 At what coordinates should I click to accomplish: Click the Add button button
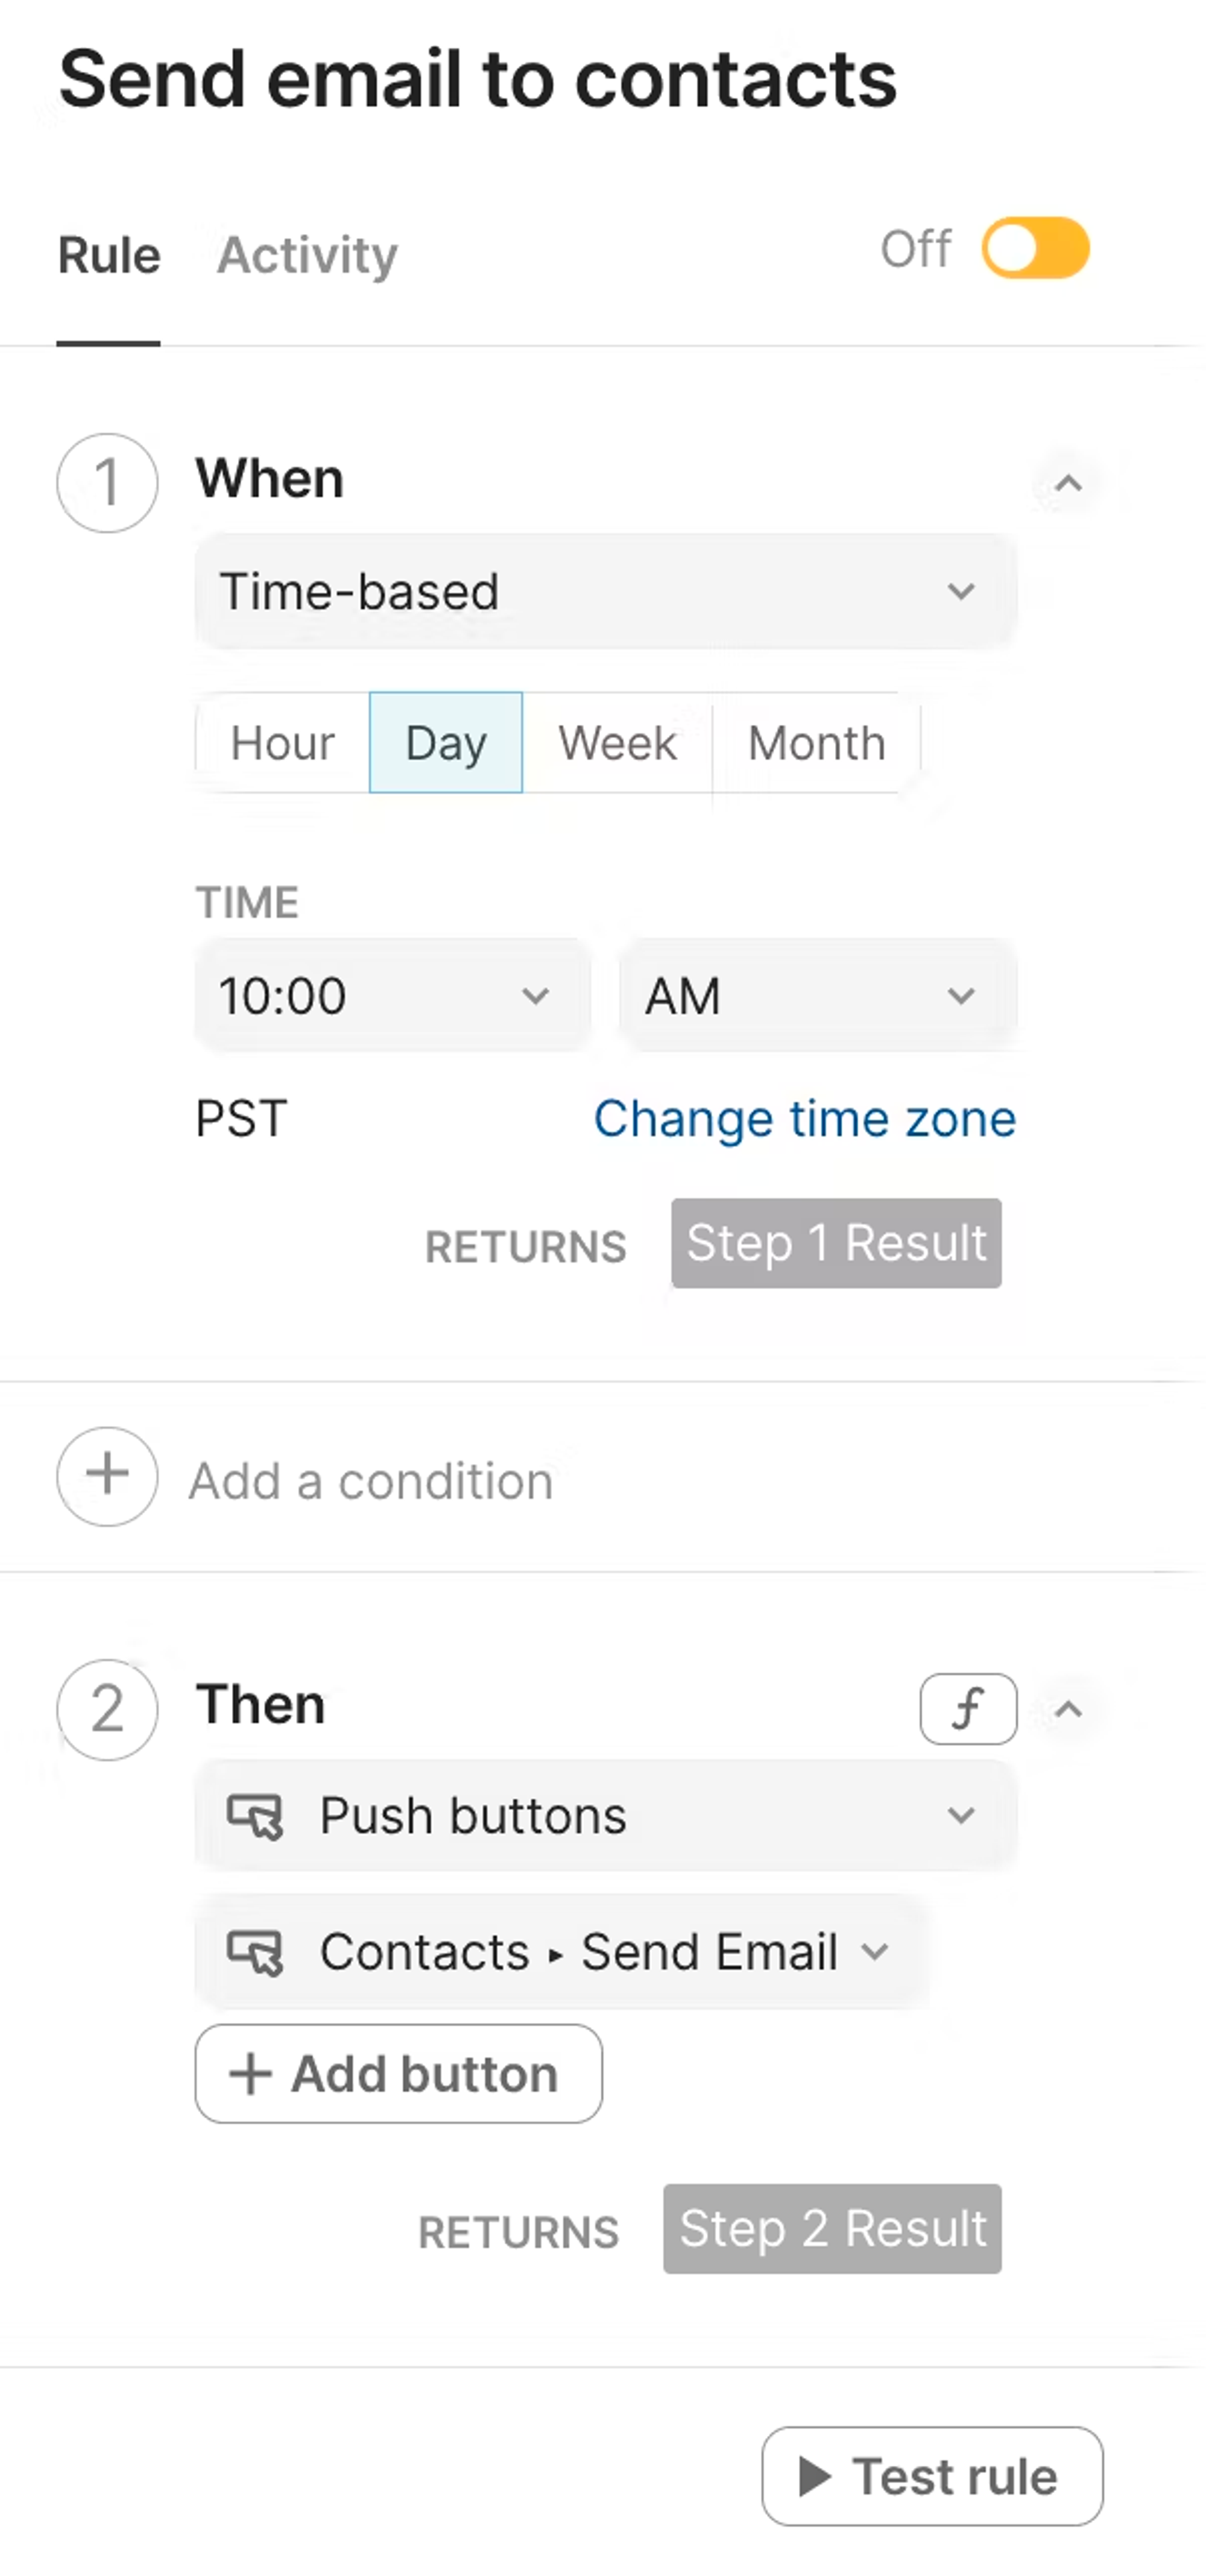[398, 2073]
